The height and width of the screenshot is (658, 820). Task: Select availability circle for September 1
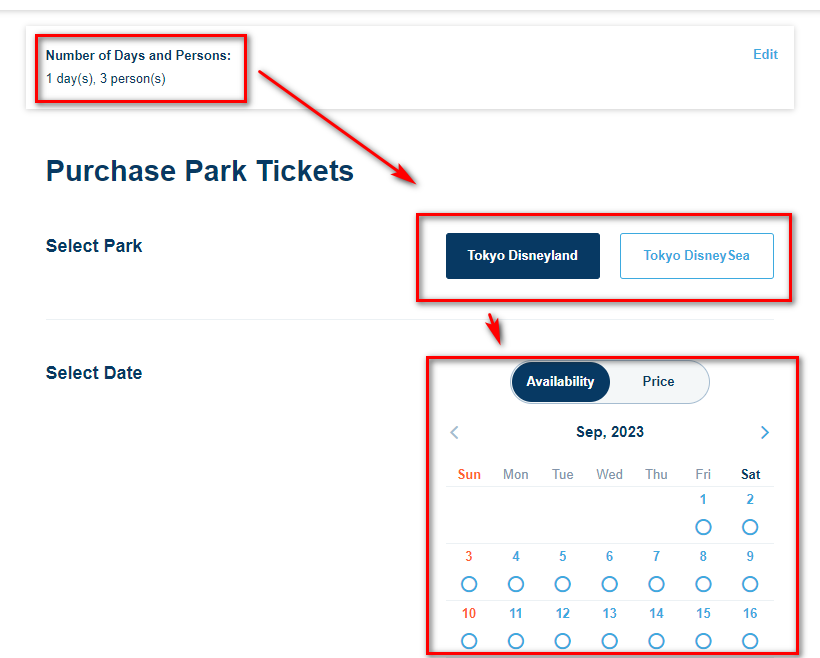pyautogui.click(x=703, y=527)
